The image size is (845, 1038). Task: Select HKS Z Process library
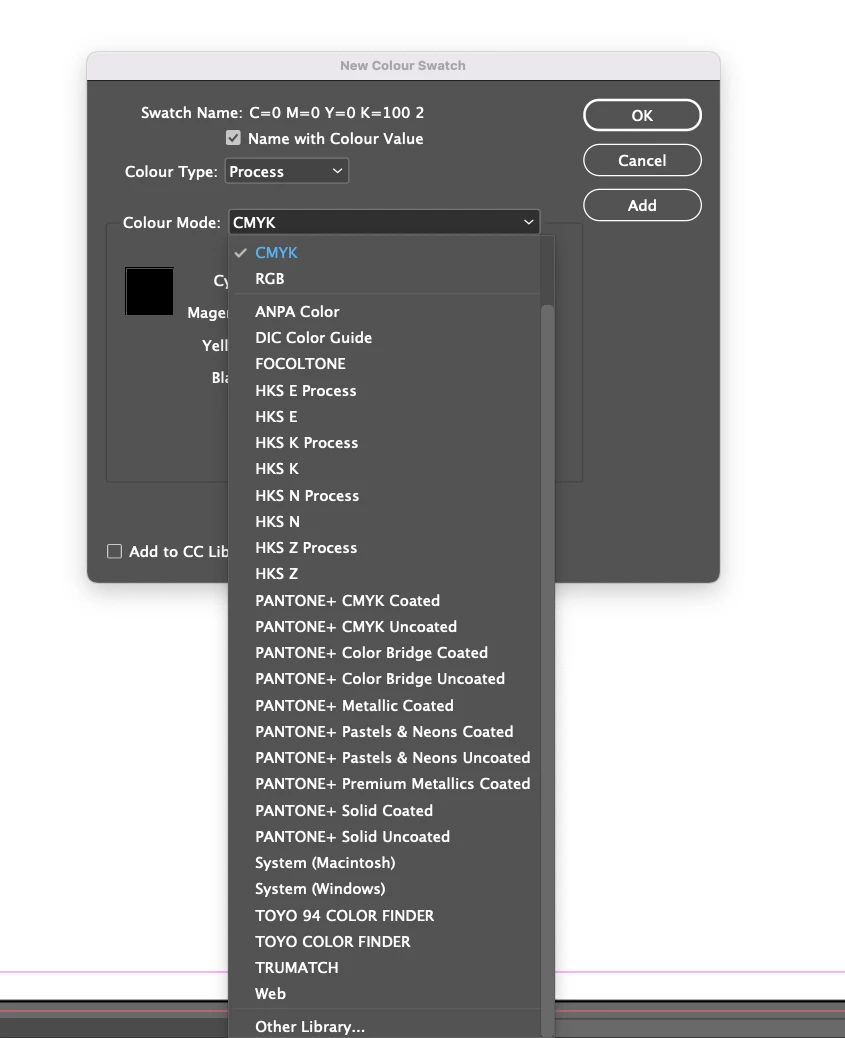tap(384, 547)
